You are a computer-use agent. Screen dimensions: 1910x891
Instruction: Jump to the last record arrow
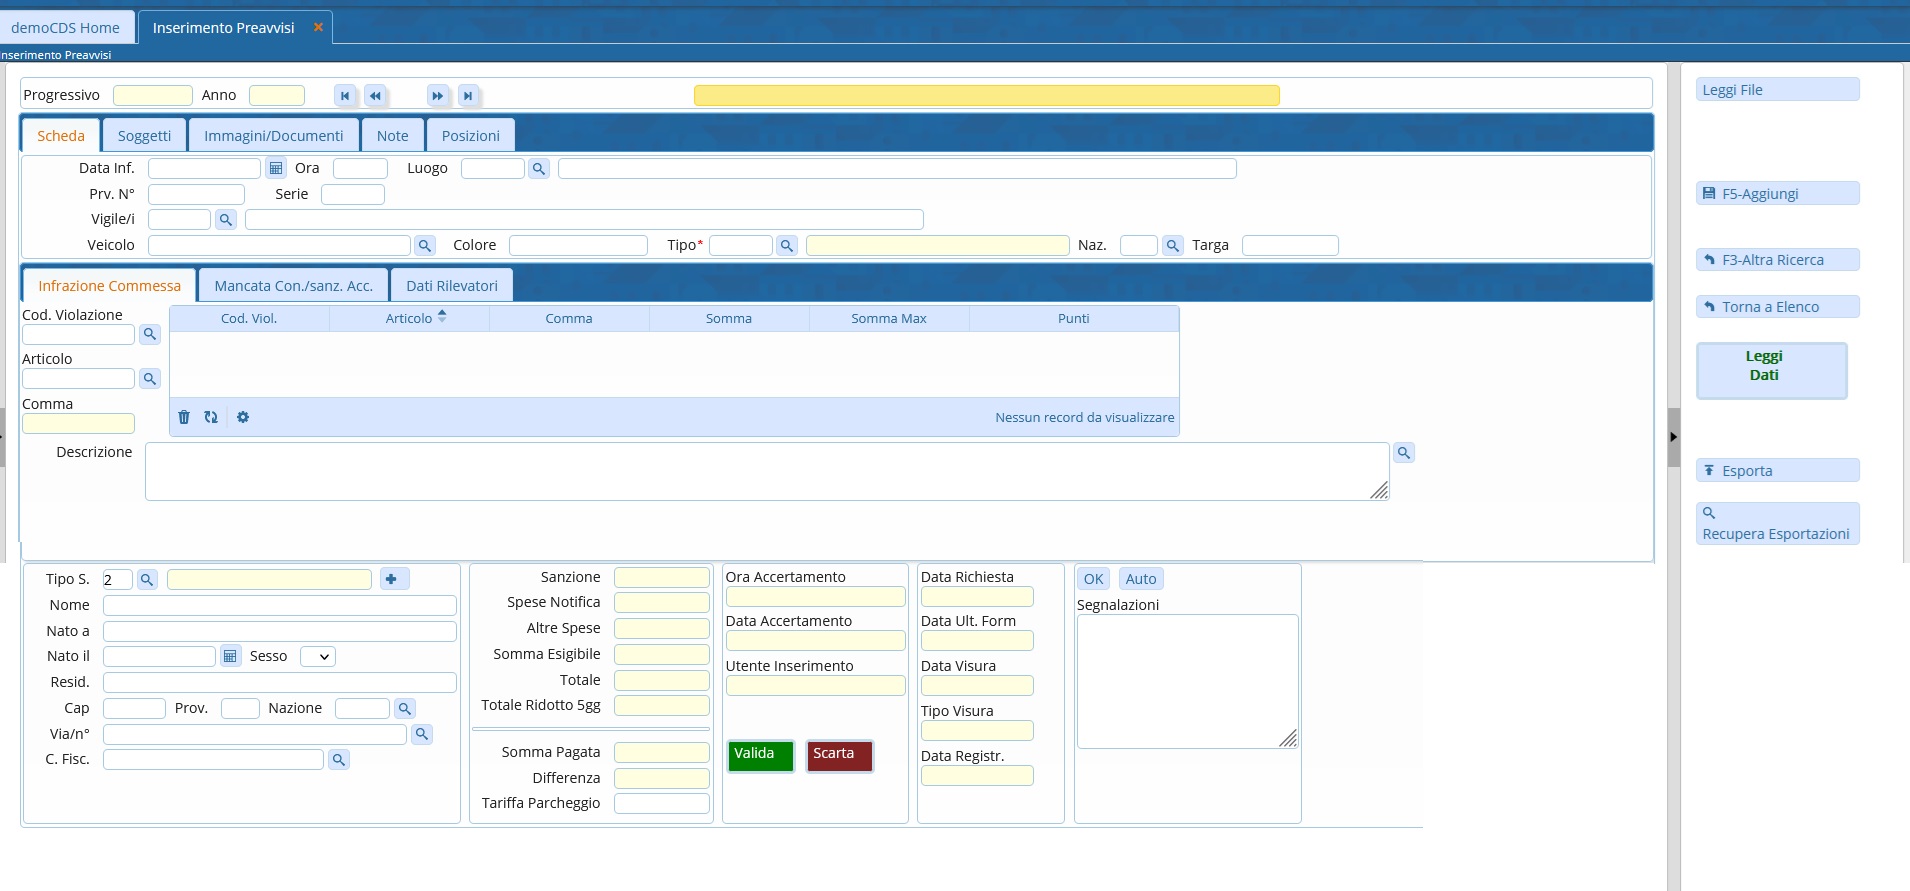click(467, 96)
